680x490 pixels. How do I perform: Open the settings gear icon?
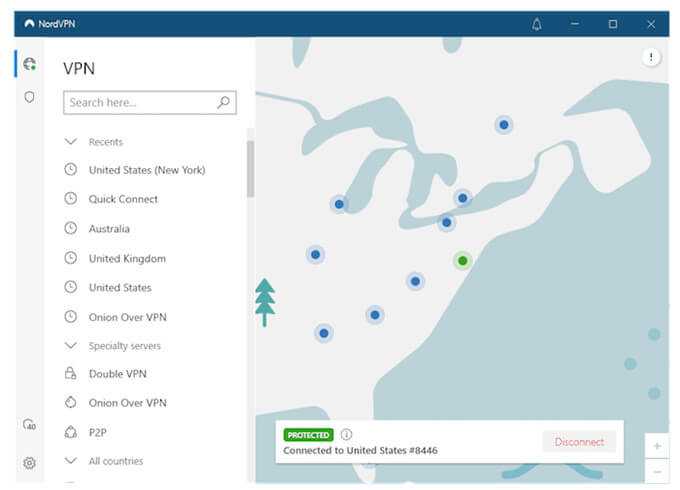pos(29,463)
